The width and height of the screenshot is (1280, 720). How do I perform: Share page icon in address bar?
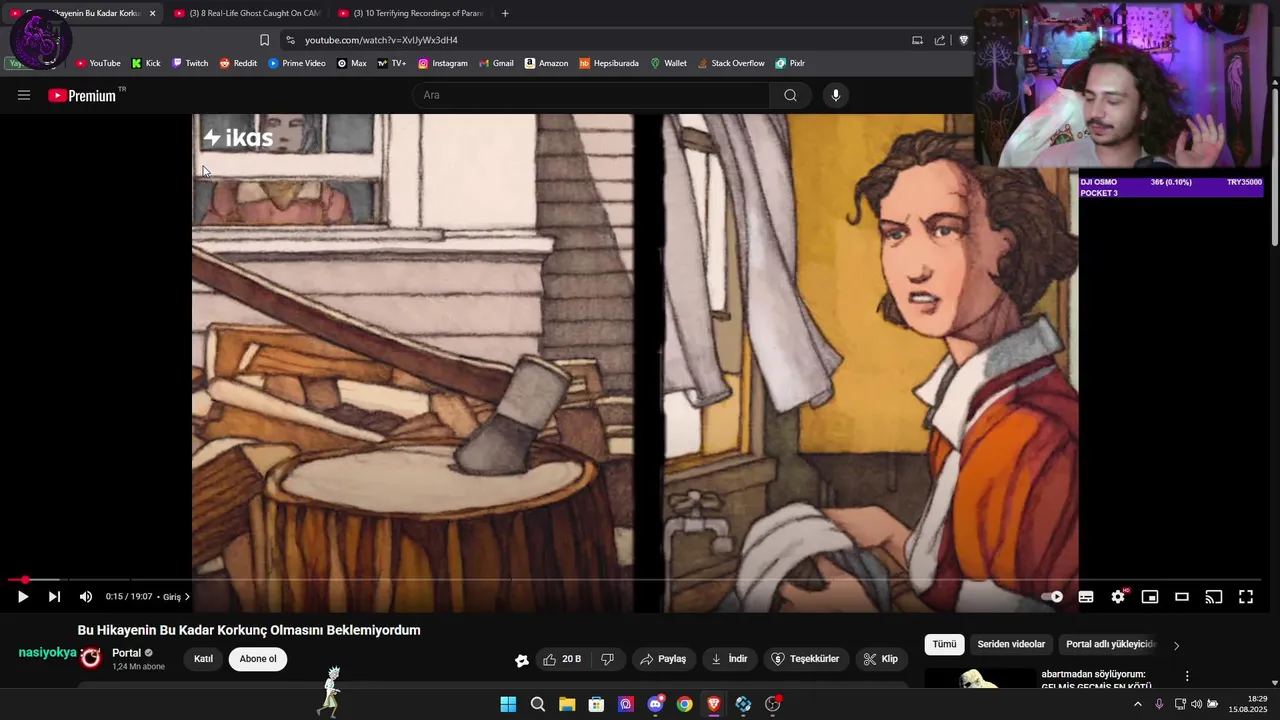(940, 40)
